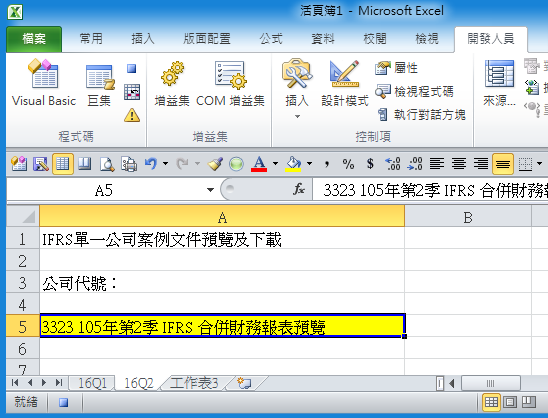This screenshot has height=418, width=548.
Task: Align text left
Action: click(437, 164)
